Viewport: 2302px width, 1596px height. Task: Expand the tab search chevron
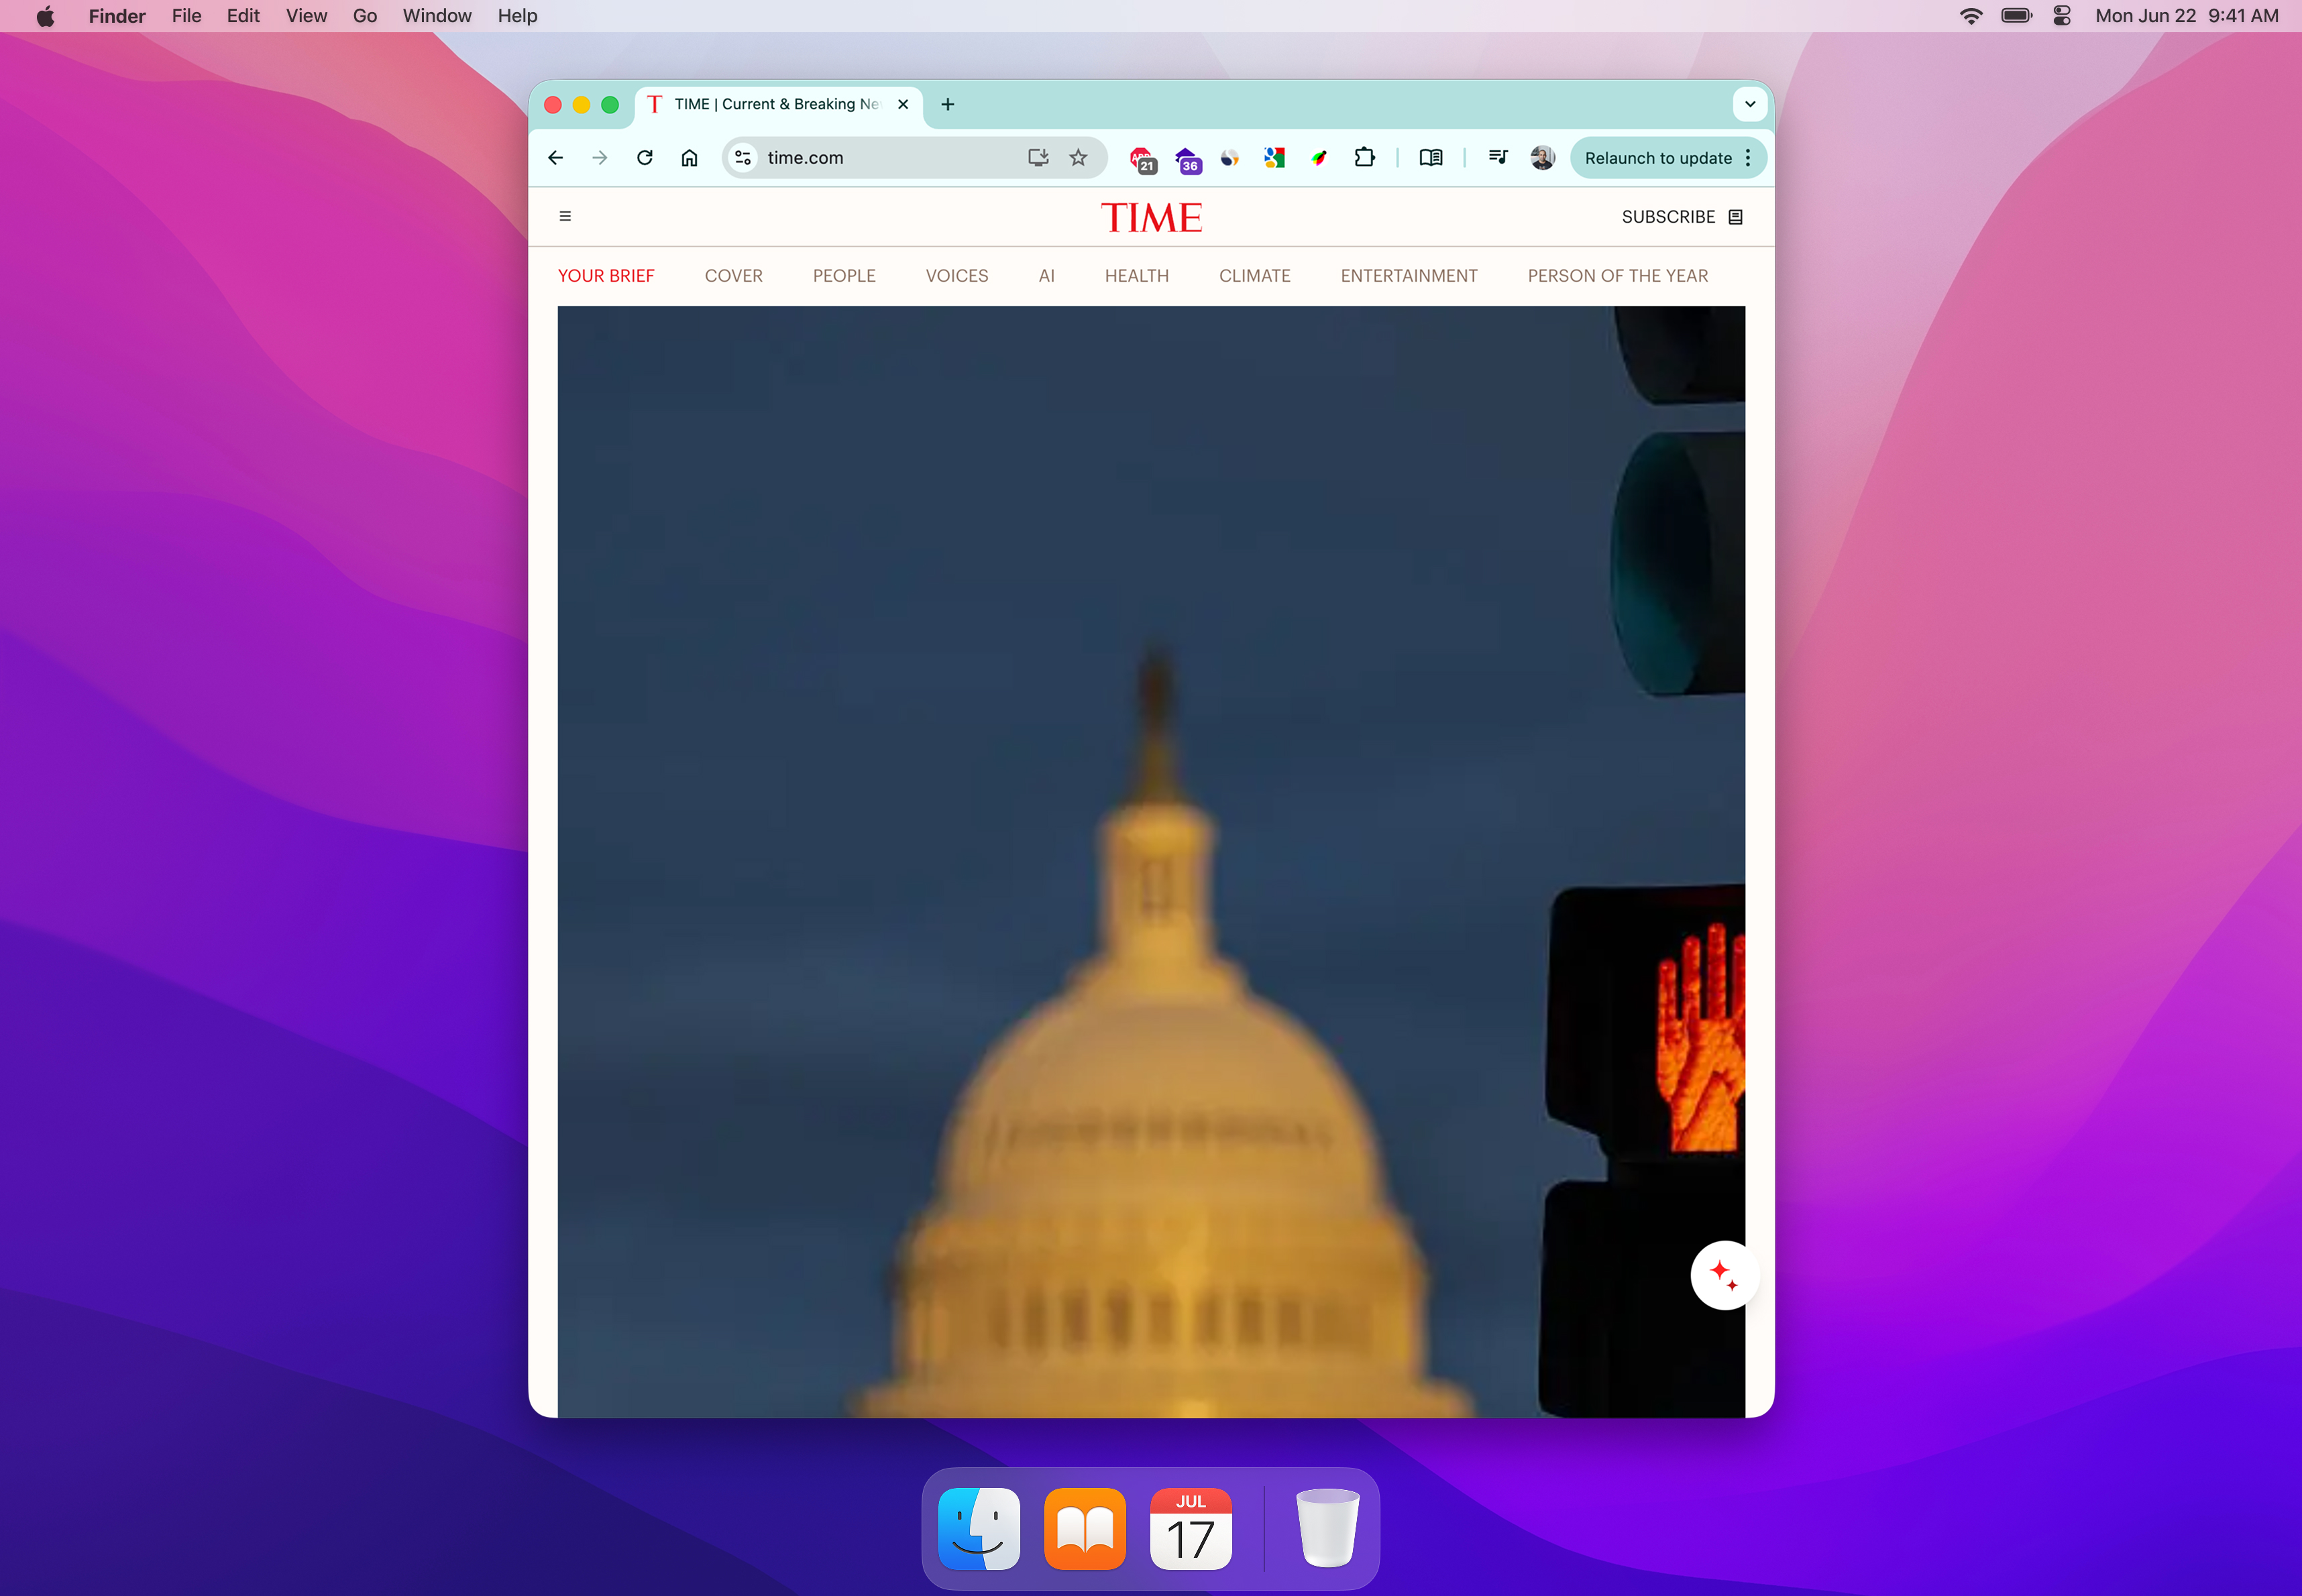pyautogui.click(x=1749, y=104)
